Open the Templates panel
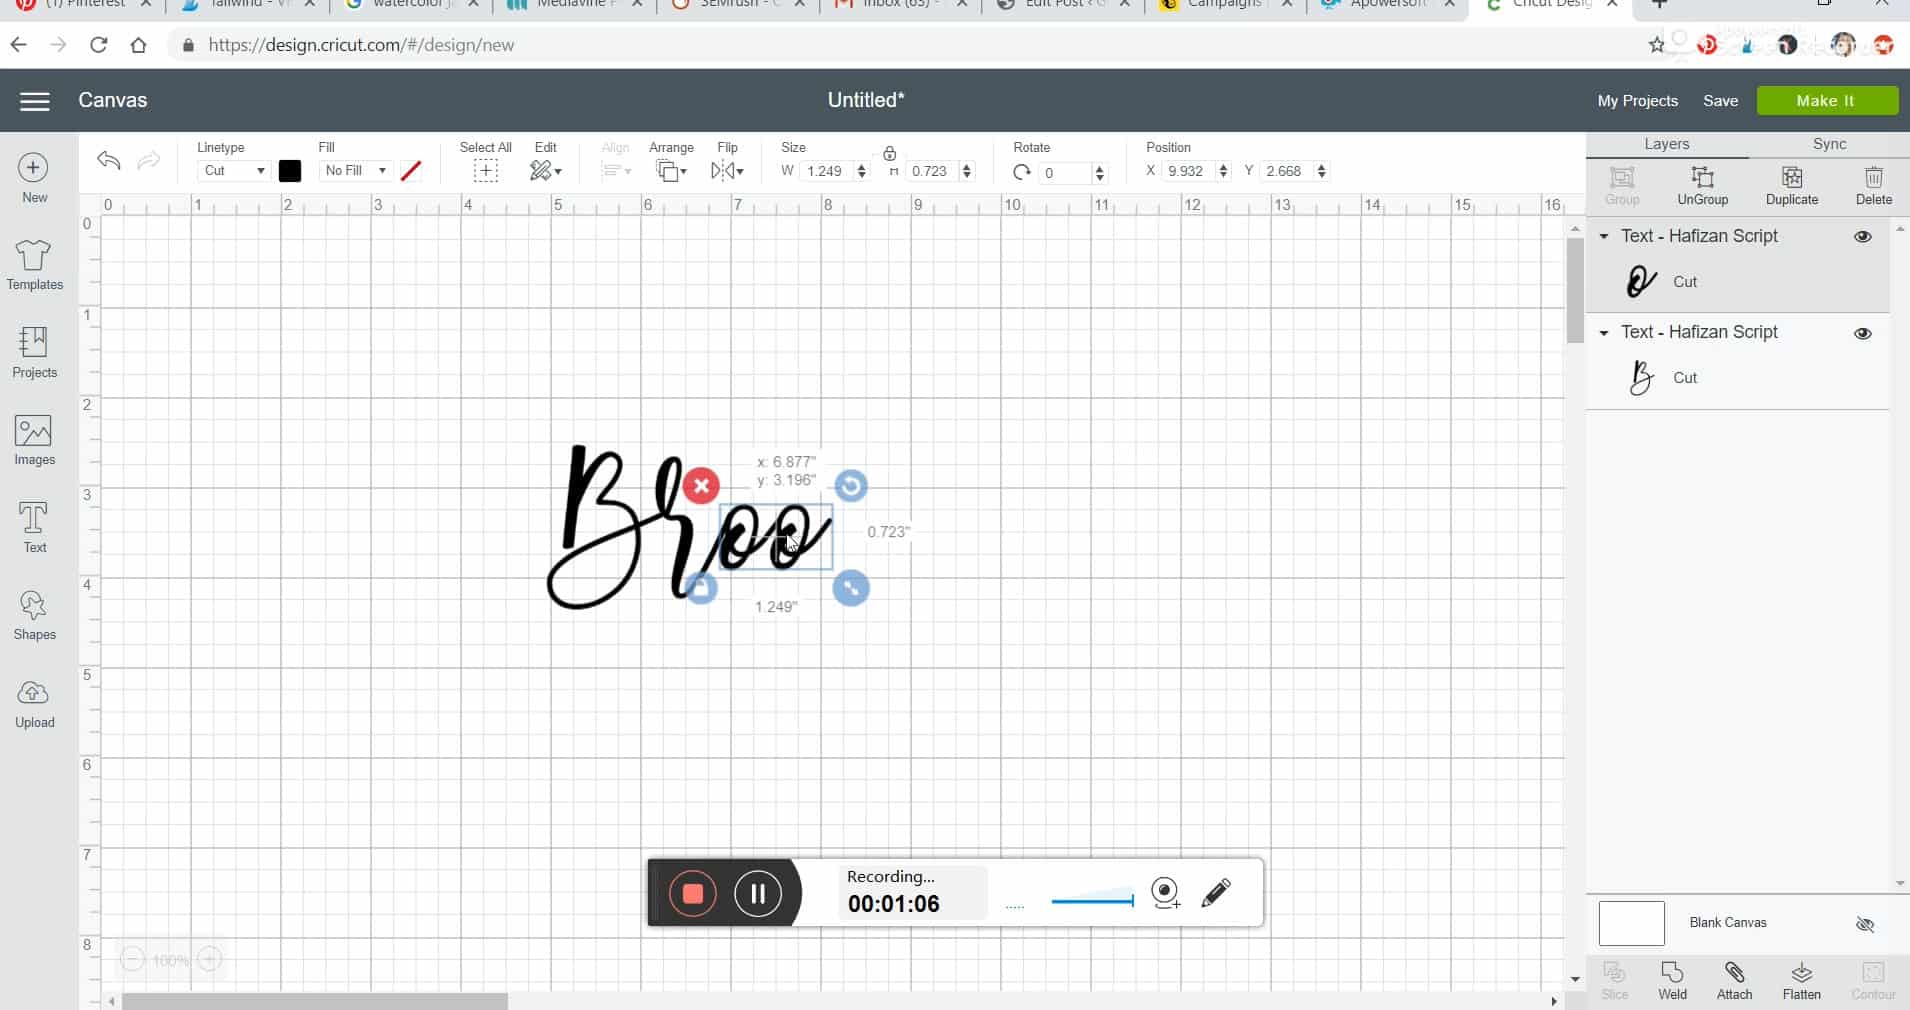Viewport: 1910px width, 1010px height. click(34, 266)
